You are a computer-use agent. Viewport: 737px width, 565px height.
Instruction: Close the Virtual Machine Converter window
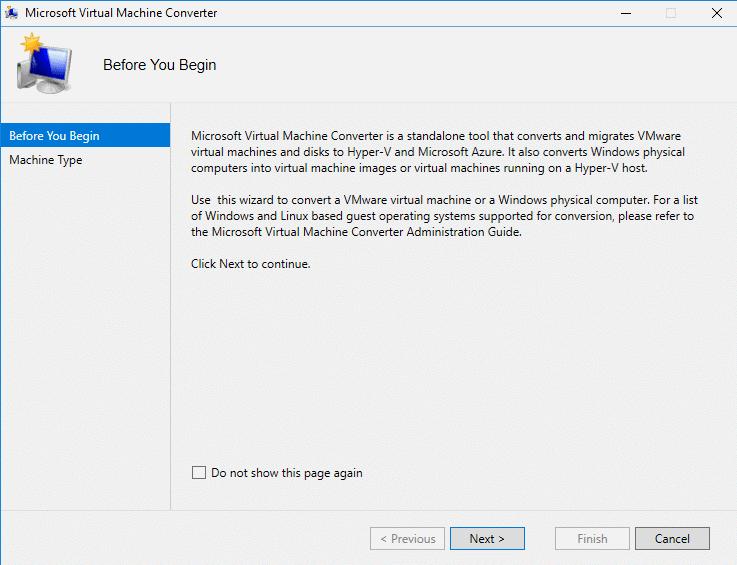click(716, 13)
